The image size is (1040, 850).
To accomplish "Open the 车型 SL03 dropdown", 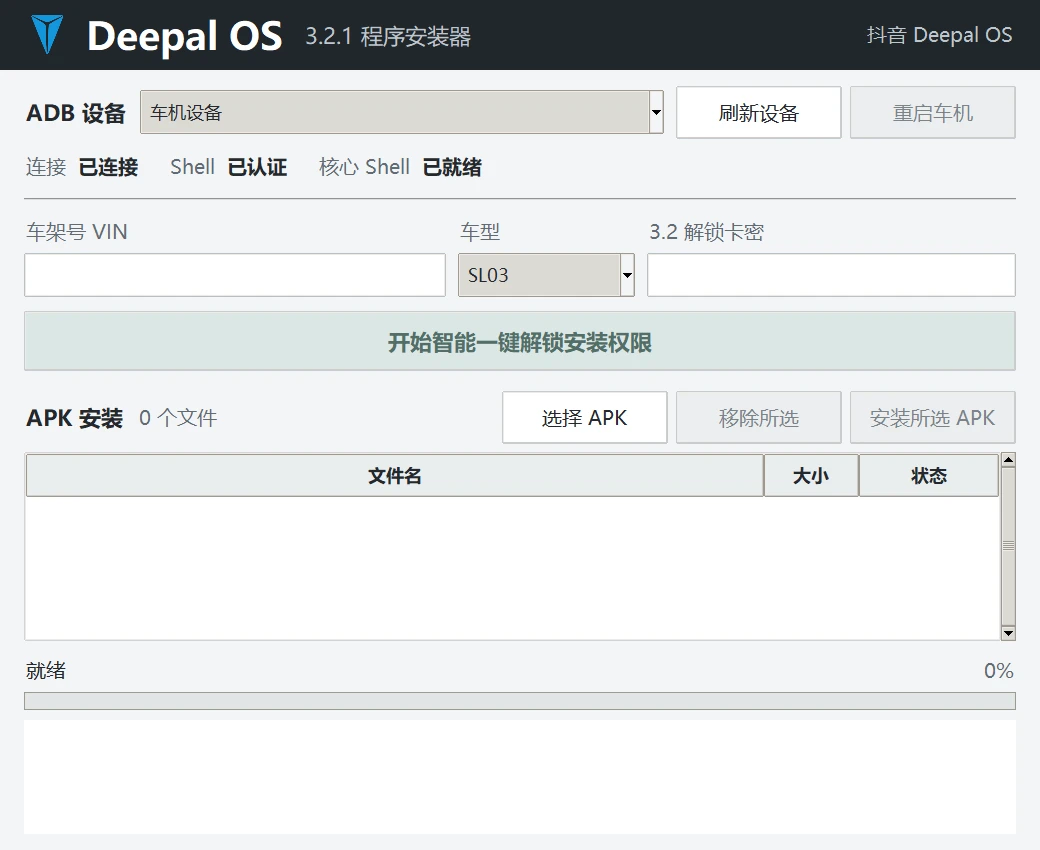I will [x=546, y=274].
